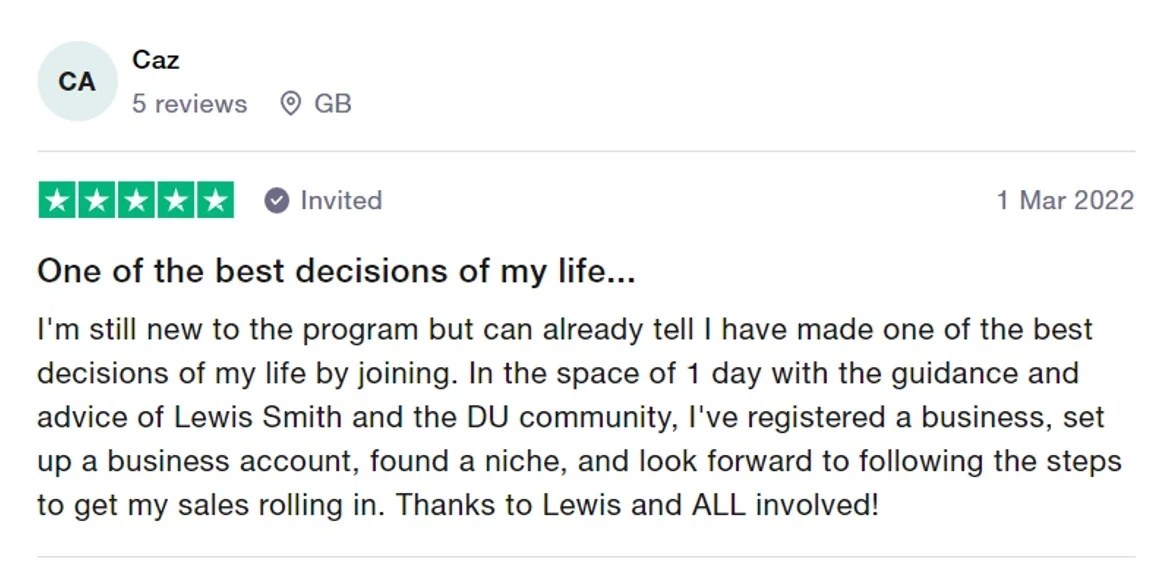Click the fourth green rating star
The image size is (1174, 564).
tap(175, 200)
